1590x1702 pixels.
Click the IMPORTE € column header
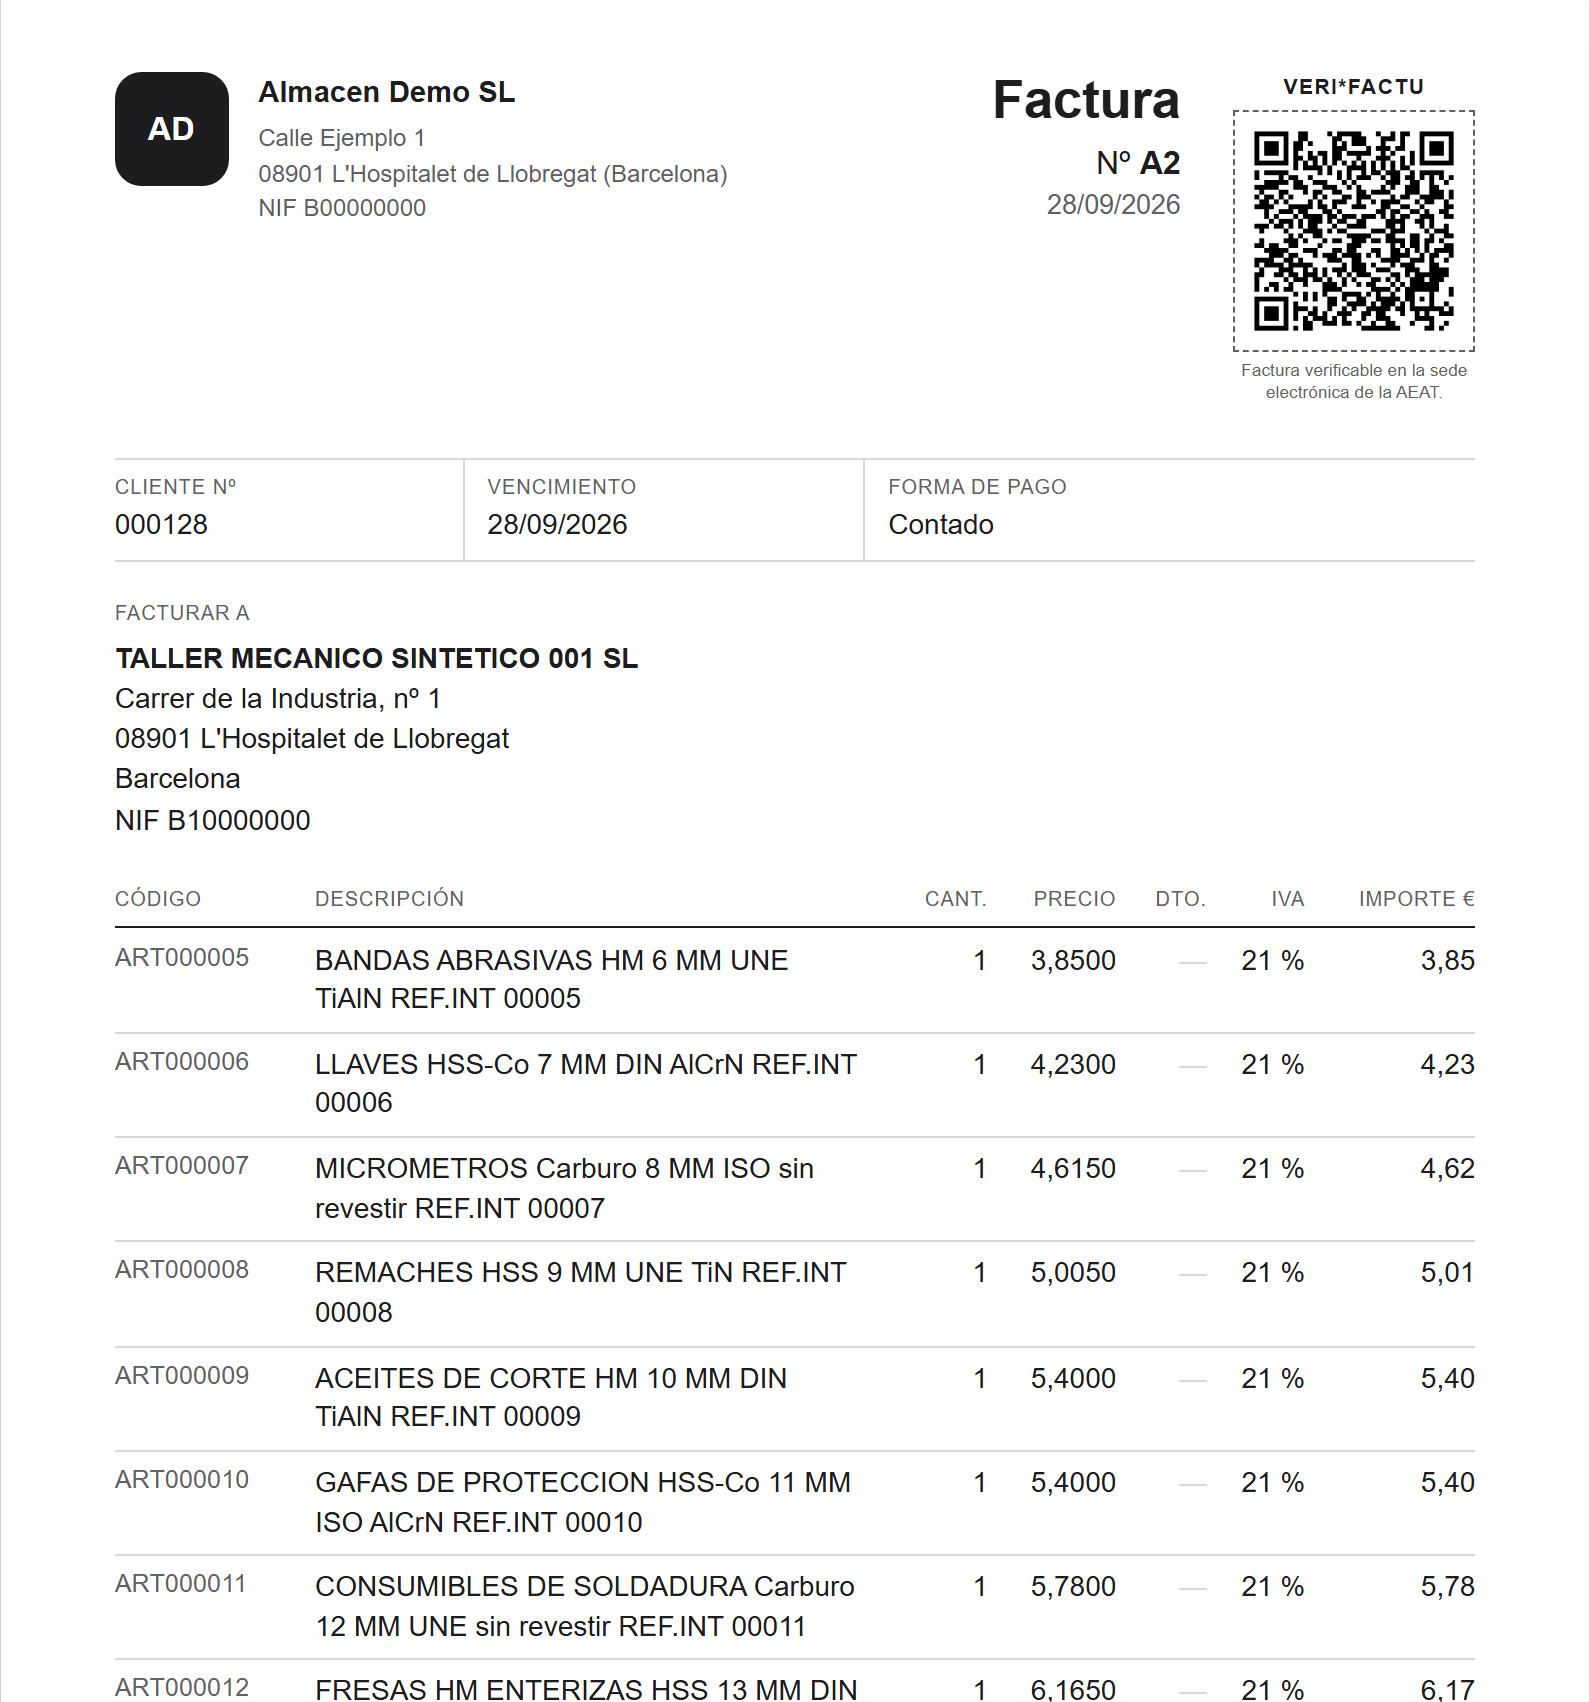1416,899
